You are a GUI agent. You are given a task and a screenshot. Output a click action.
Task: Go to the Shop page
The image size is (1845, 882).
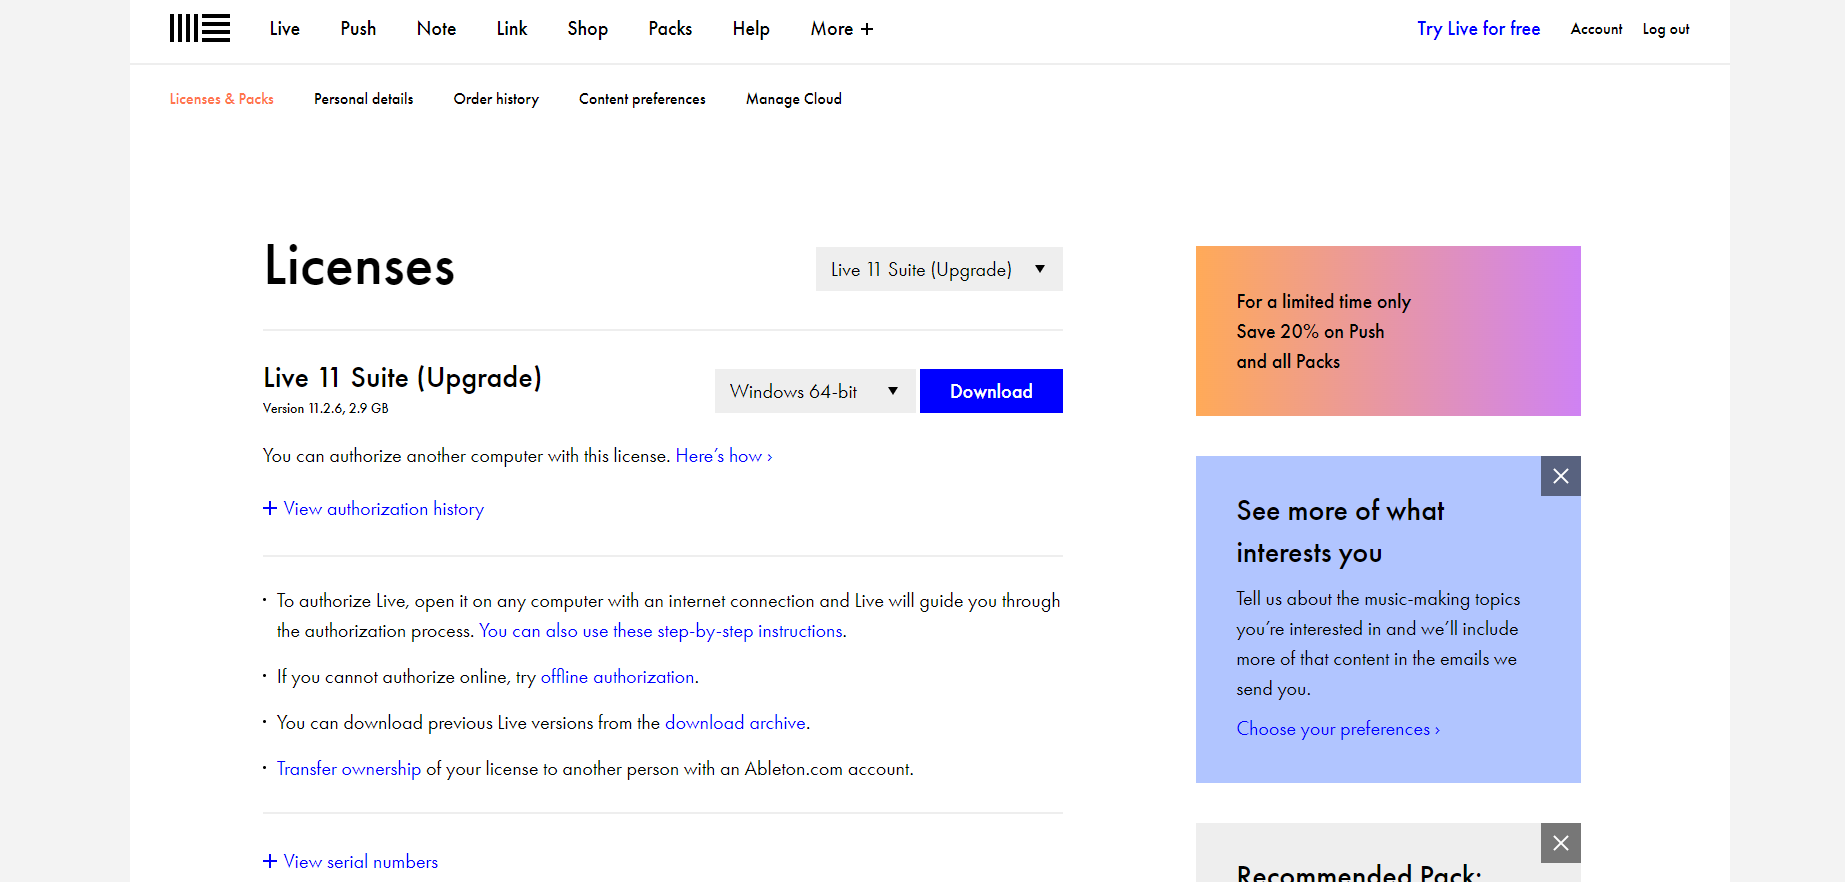pos(588,29)
